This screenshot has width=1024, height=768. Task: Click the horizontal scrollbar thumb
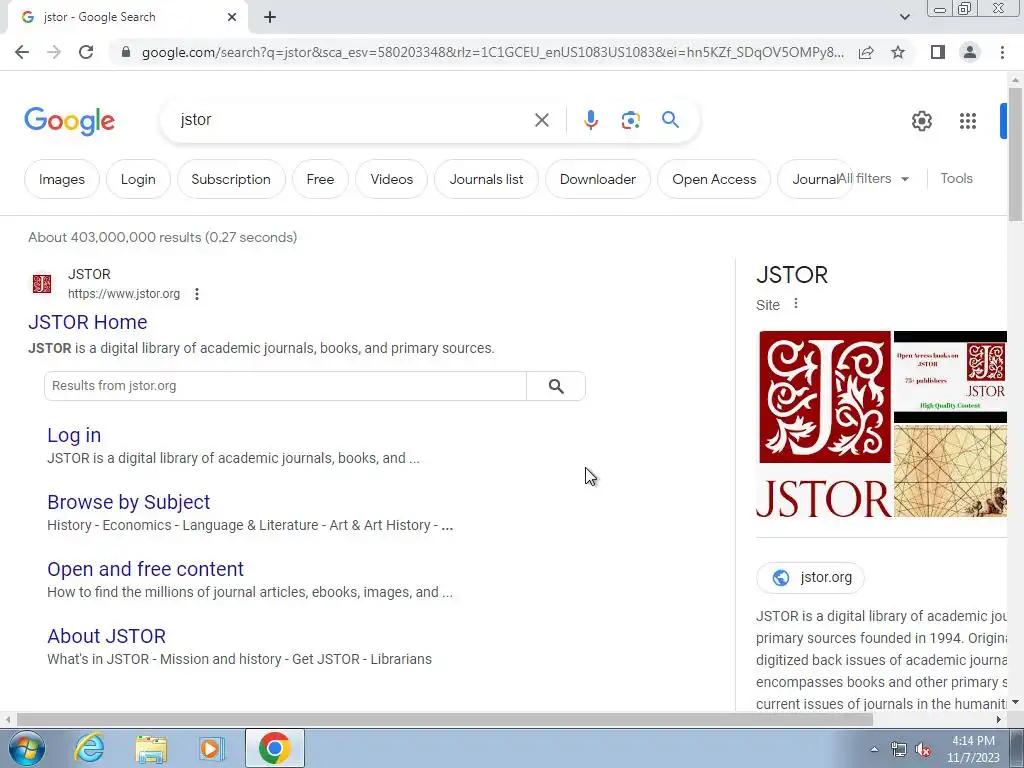click(445, 720)
